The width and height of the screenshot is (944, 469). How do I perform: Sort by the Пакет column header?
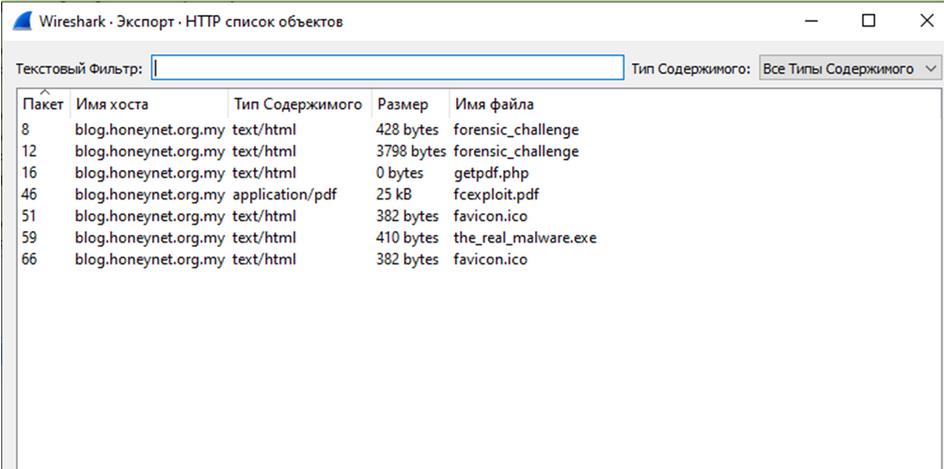click(43, 104)
